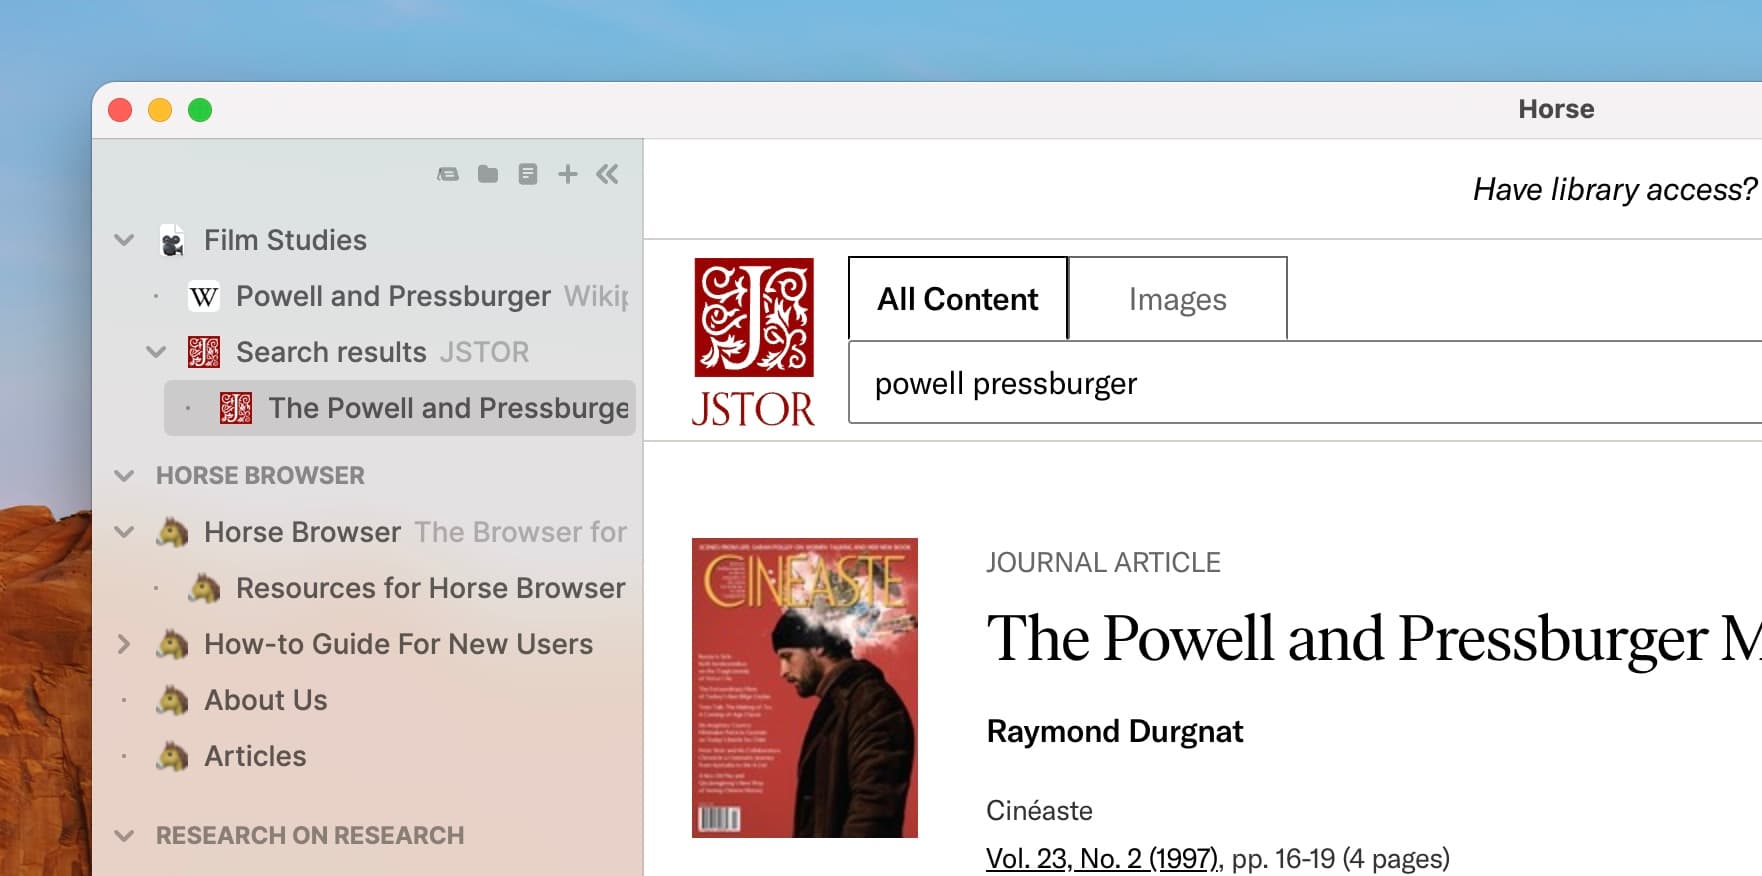Click the JSTOR logo in page header
Screen dimensions: 1762x876
pos(753,342)
